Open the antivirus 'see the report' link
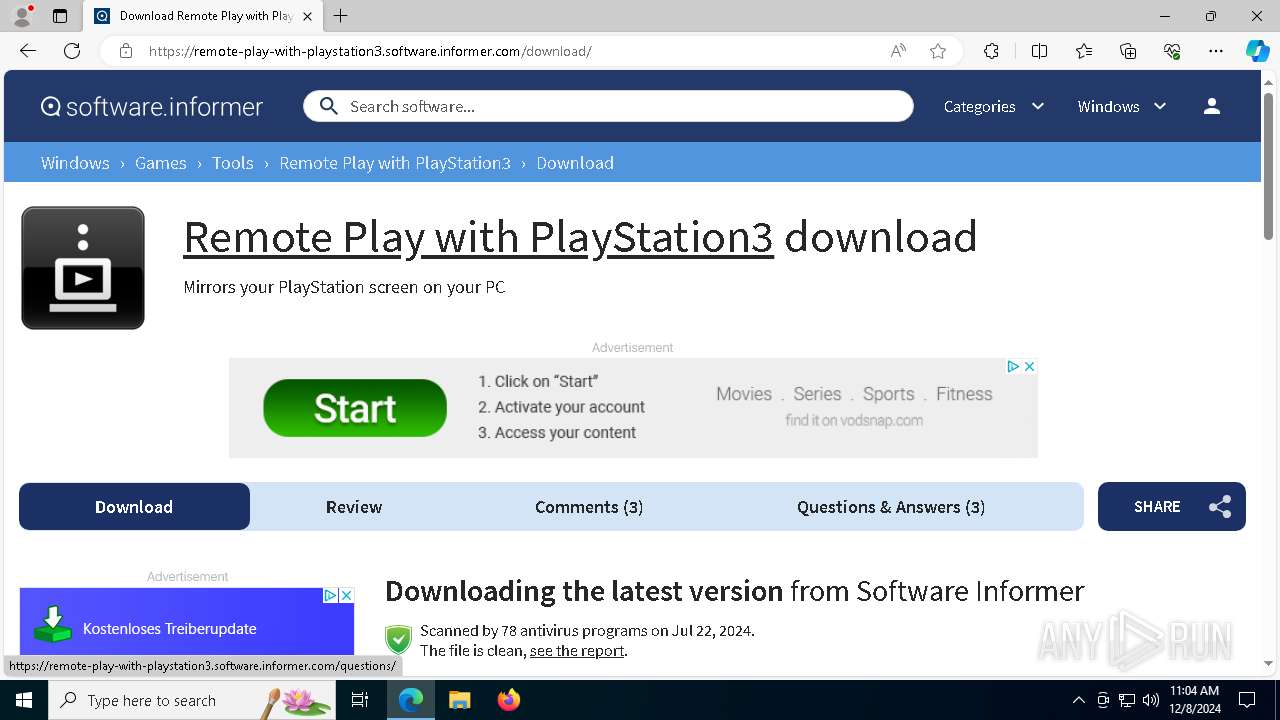Screen dimensions: 1280x720 point(577,651)
